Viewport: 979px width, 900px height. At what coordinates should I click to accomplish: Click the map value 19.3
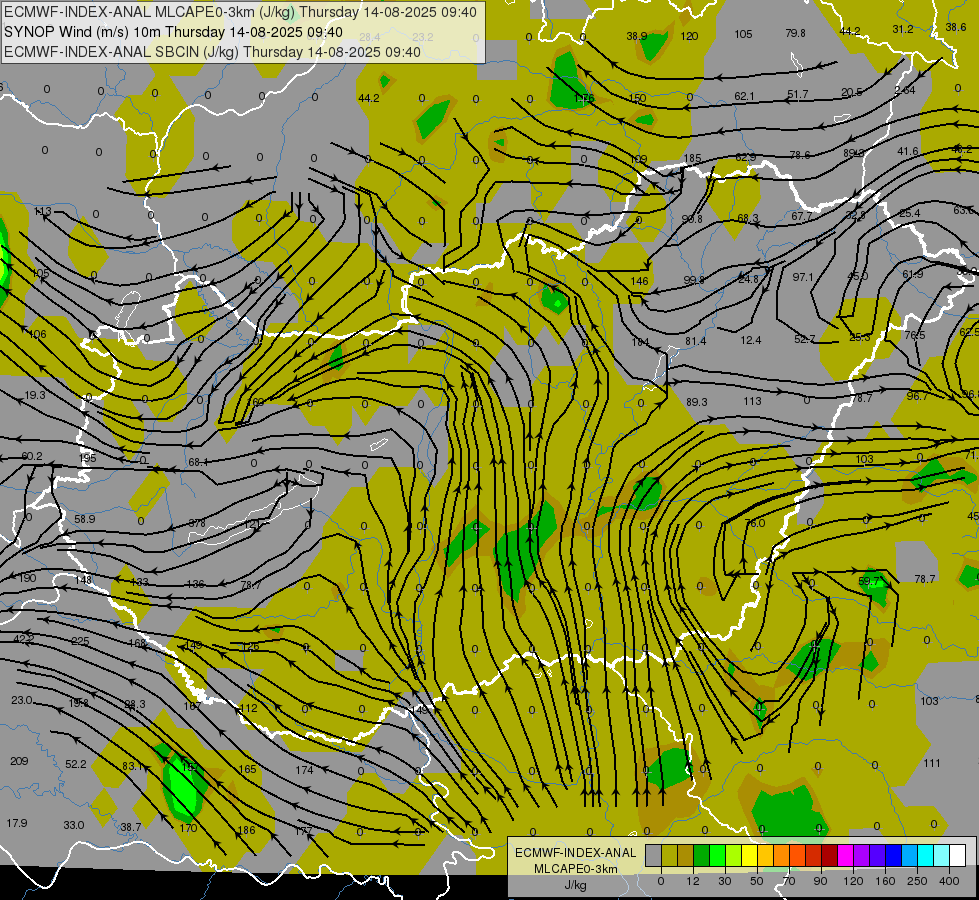pyautogui.click(x=35, y=395)
